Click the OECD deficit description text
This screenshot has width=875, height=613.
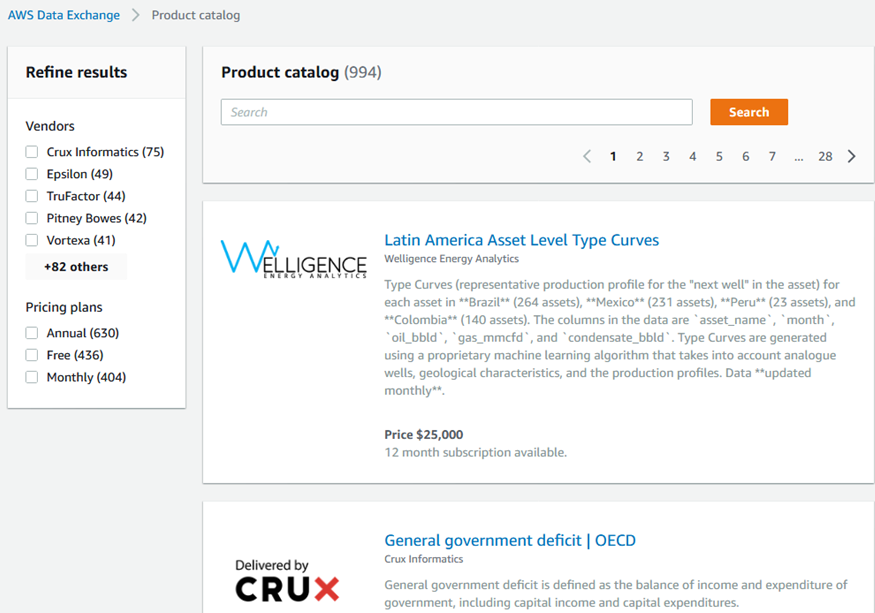point(616,593)
